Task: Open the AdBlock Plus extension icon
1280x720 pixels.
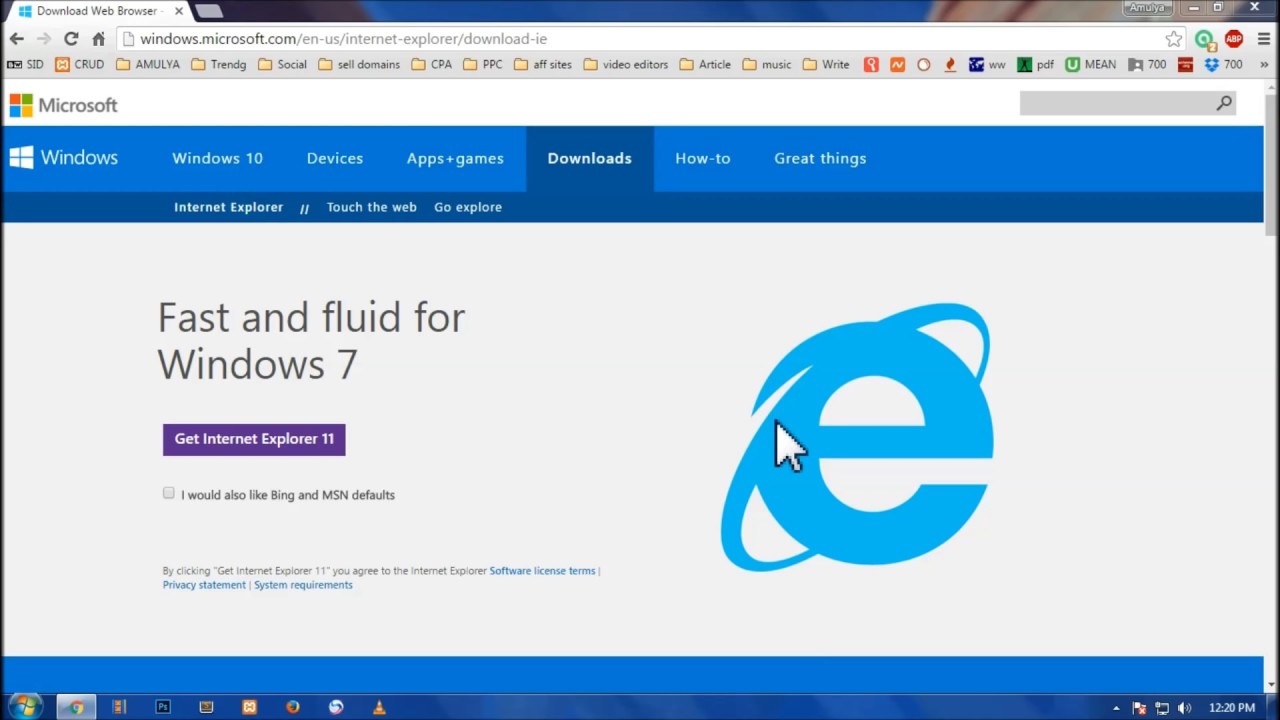Action: point(1233,39)
